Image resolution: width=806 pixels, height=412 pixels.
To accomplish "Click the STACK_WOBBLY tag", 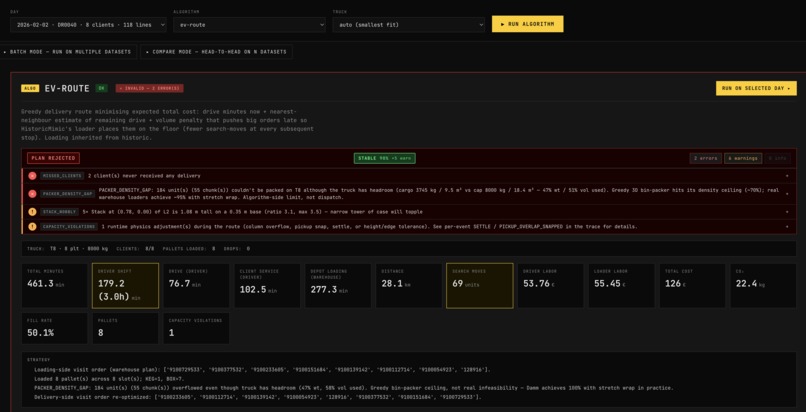I will click(x=60, y=212).
